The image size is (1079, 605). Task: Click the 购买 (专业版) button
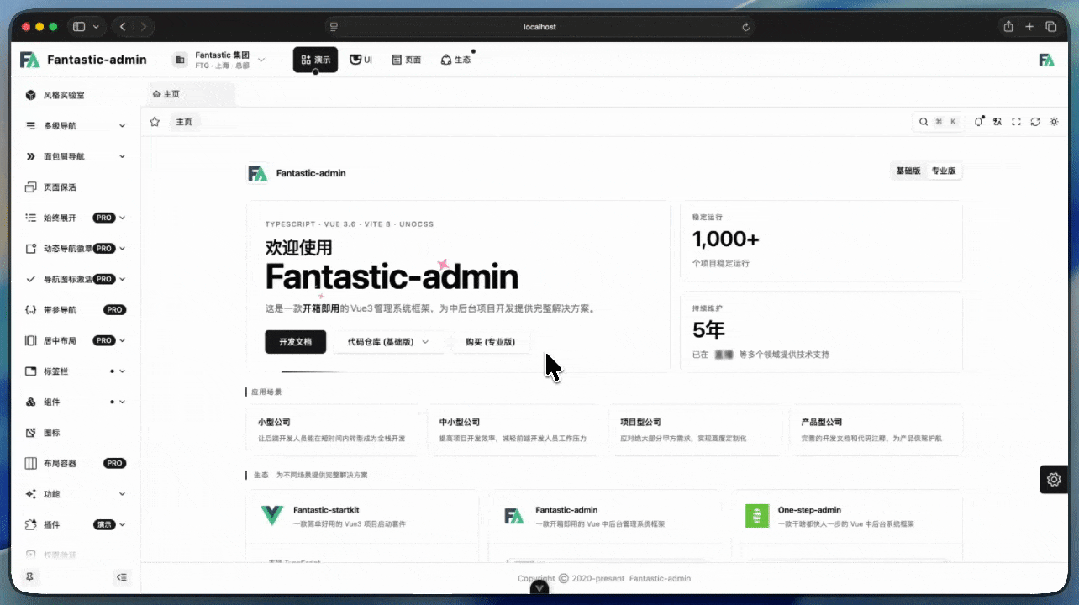tap(490, 342)
